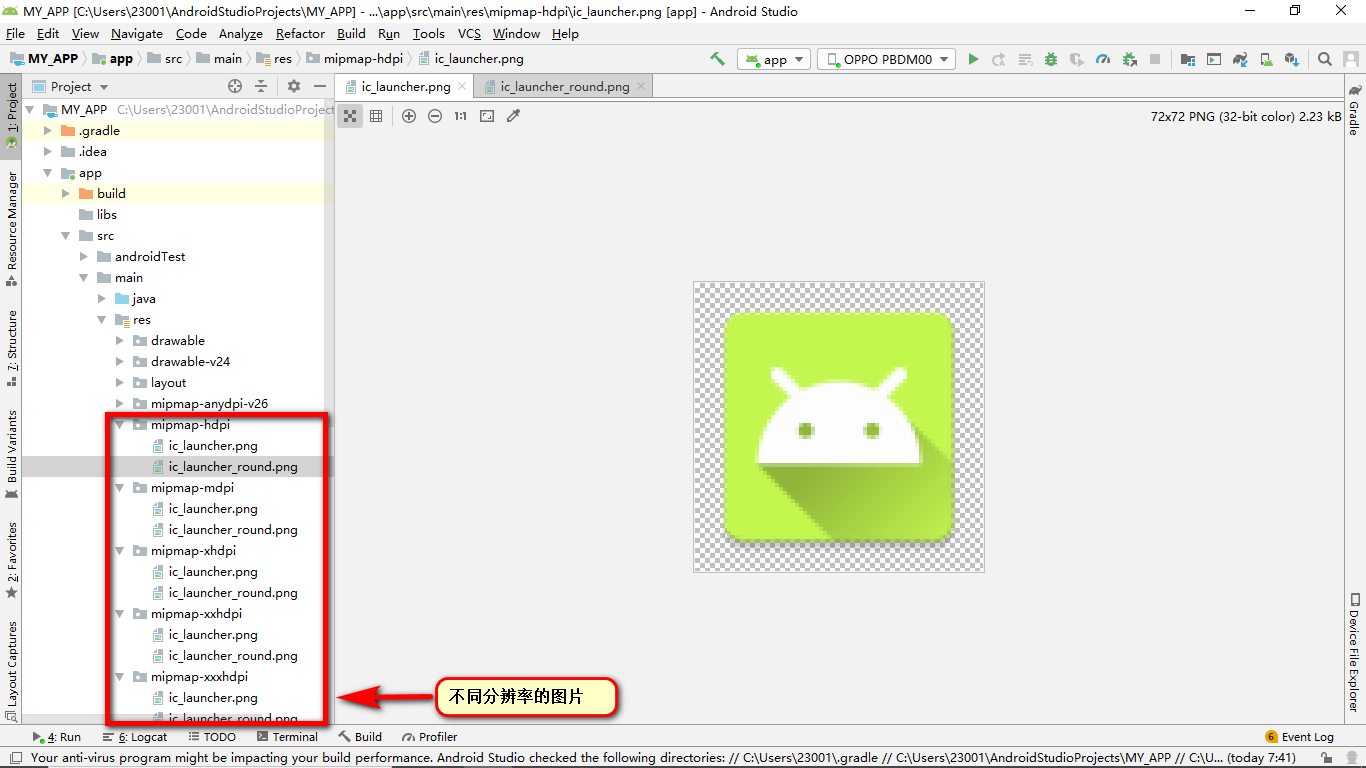Open the Navigate menu
Image resolution: width=1366 pixels, height=768 pixels.
point(136,33)
